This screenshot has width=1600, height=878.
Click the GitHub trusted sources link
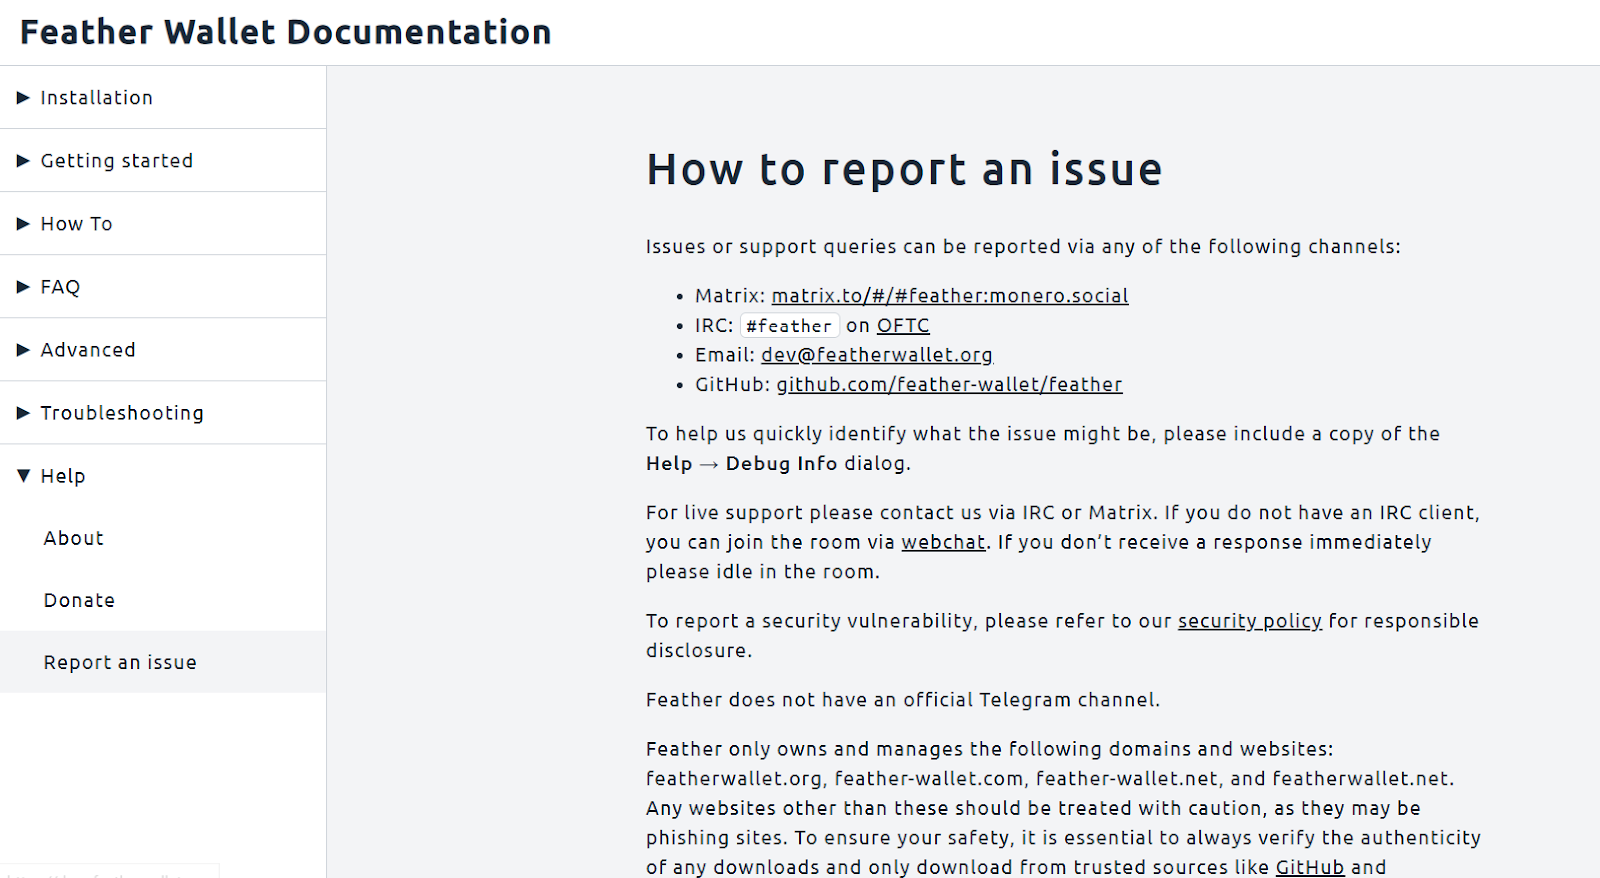[x=1309, y=867]
